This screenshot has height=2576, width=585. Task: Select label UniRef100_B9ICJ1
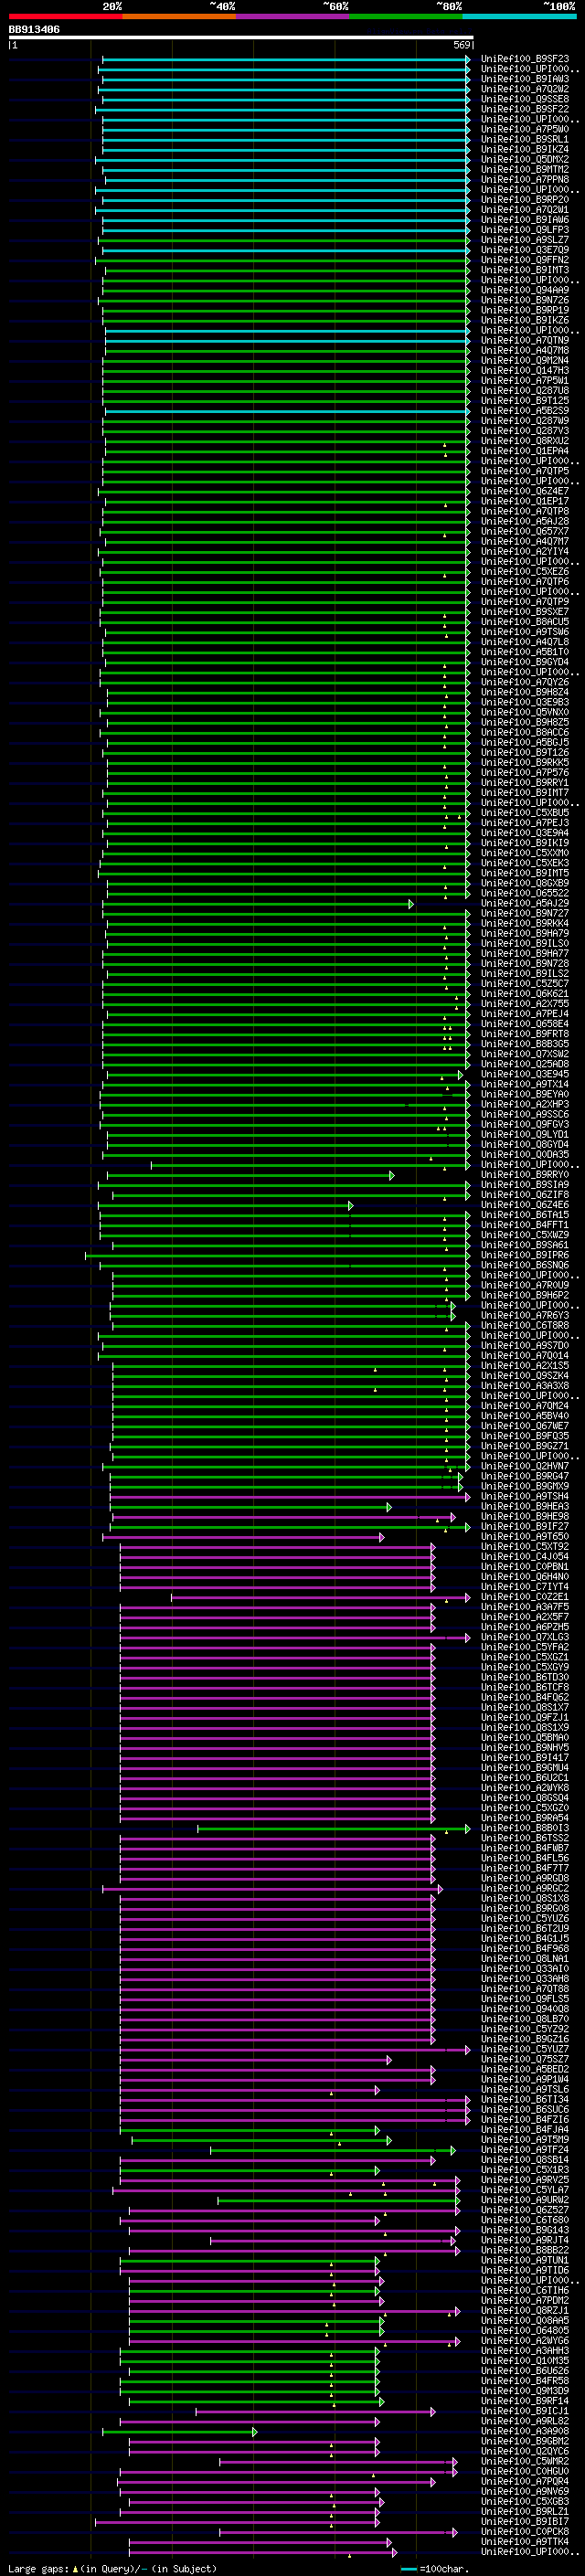tap(525, 2410)
